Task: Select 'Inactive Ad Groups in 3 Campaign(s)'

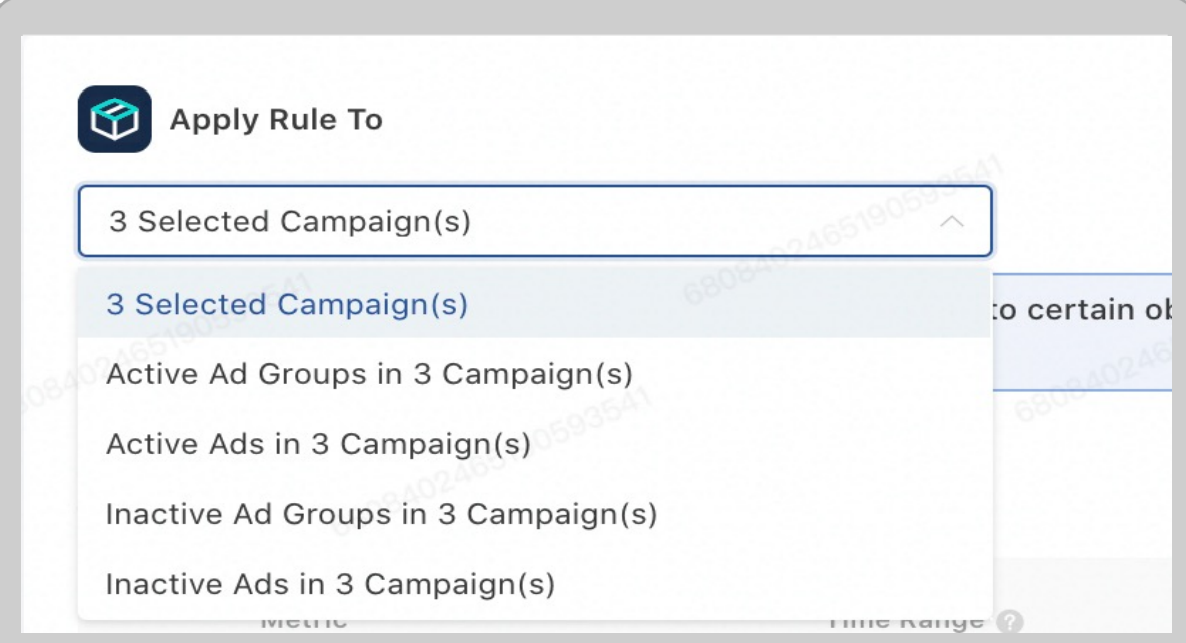Action: click(x=381, y=514)
